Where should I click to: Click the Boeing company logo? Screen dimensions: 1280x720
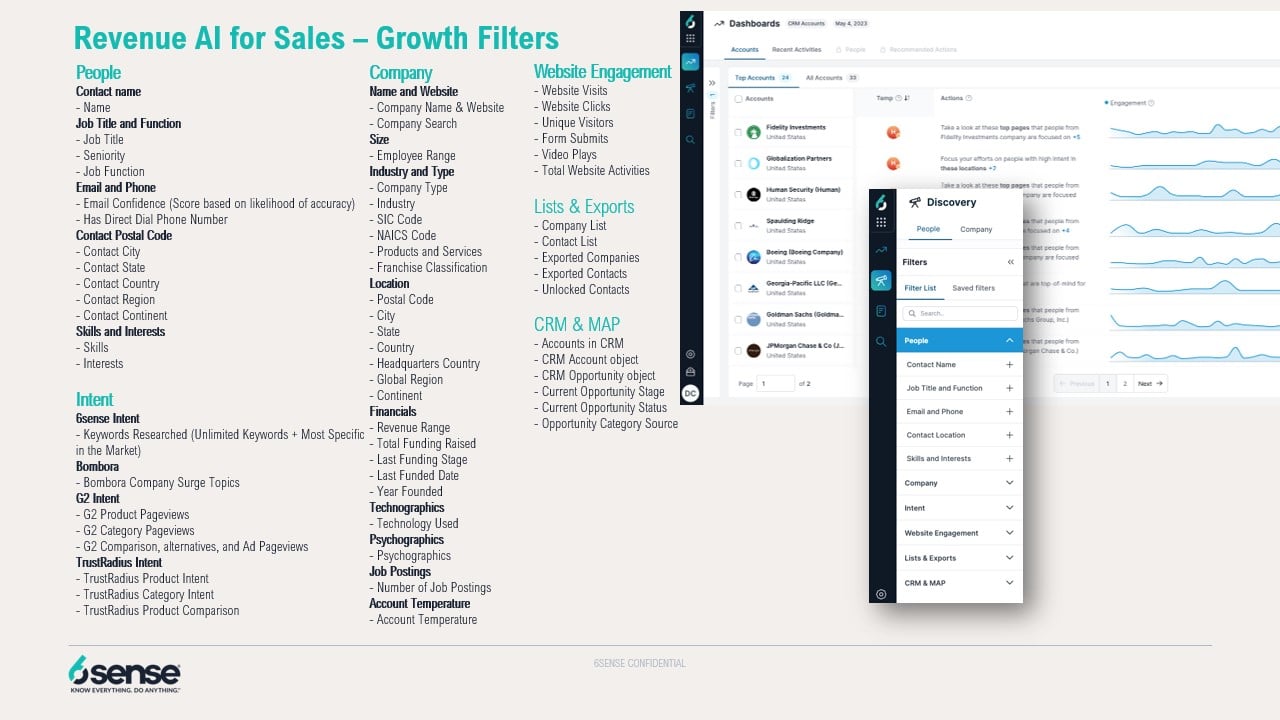[x=753, y=257]
